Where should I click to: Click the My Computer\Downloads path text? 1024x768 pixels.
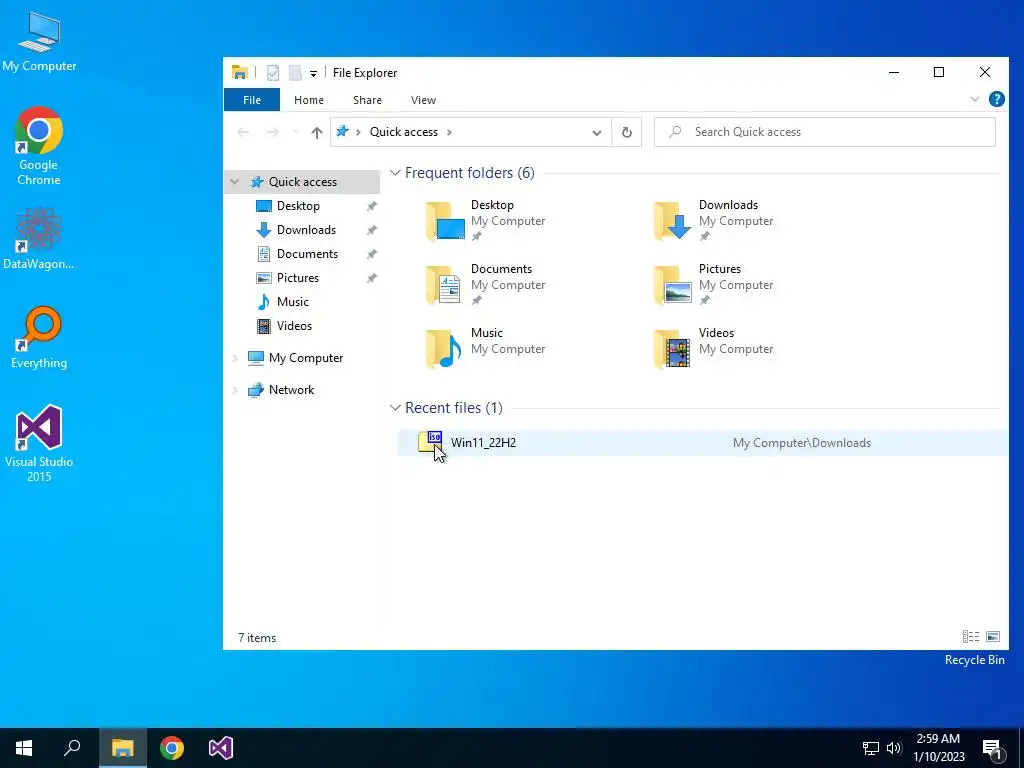[801, 443]
